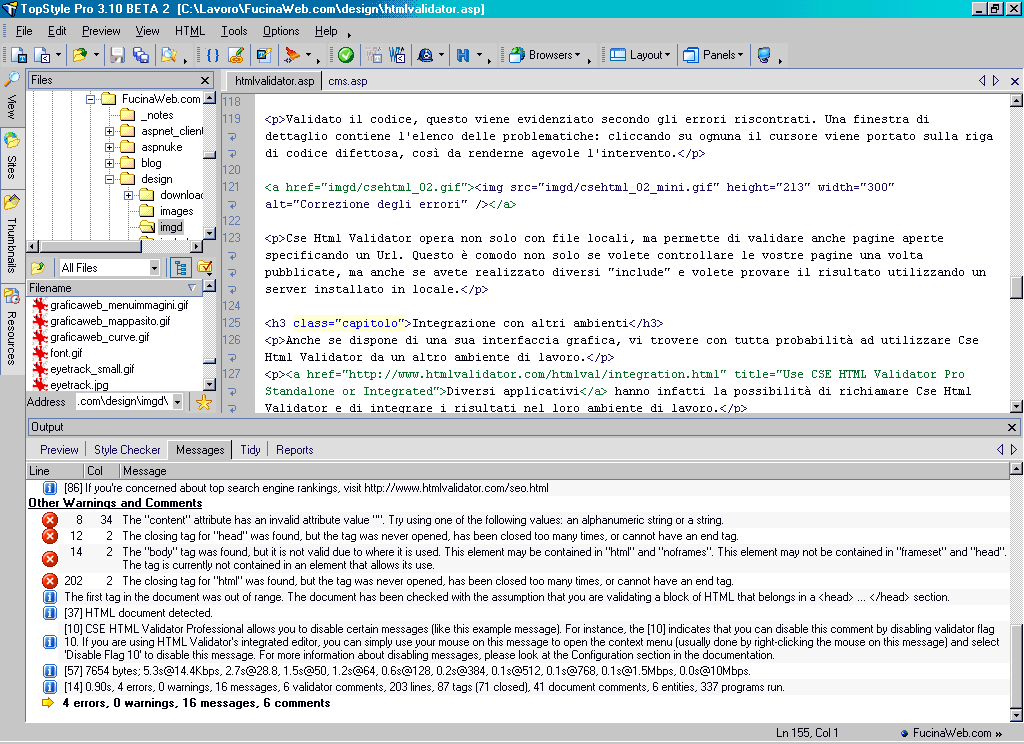Switch to the cms.asp document tab
The image size is (1024, 744).
(x=347, y=81)
